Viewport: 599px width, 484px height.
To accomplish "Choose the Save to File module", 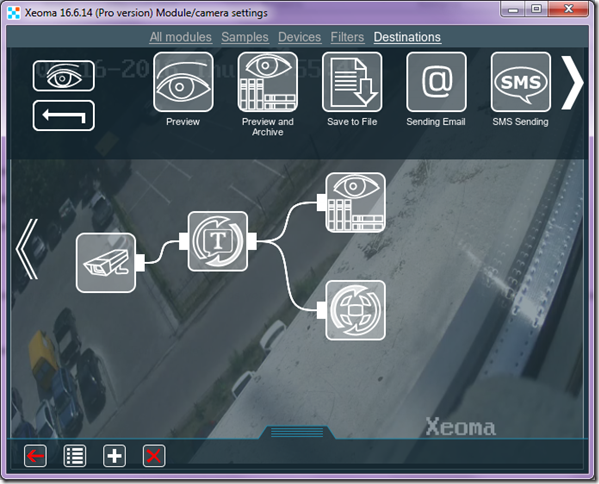I will pyautogui.click(x=352, y=82).
